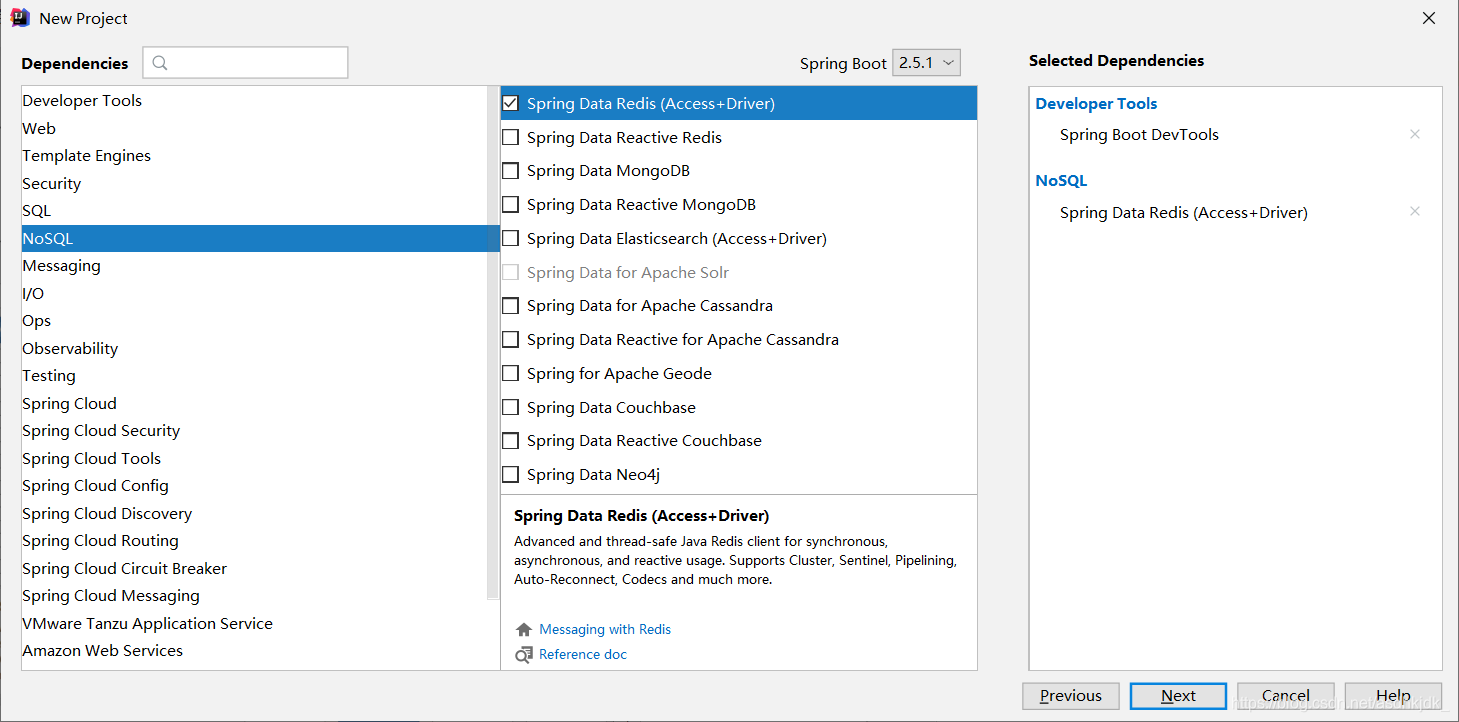
Task: Click the reference doc icon
Action: (524, 655)
